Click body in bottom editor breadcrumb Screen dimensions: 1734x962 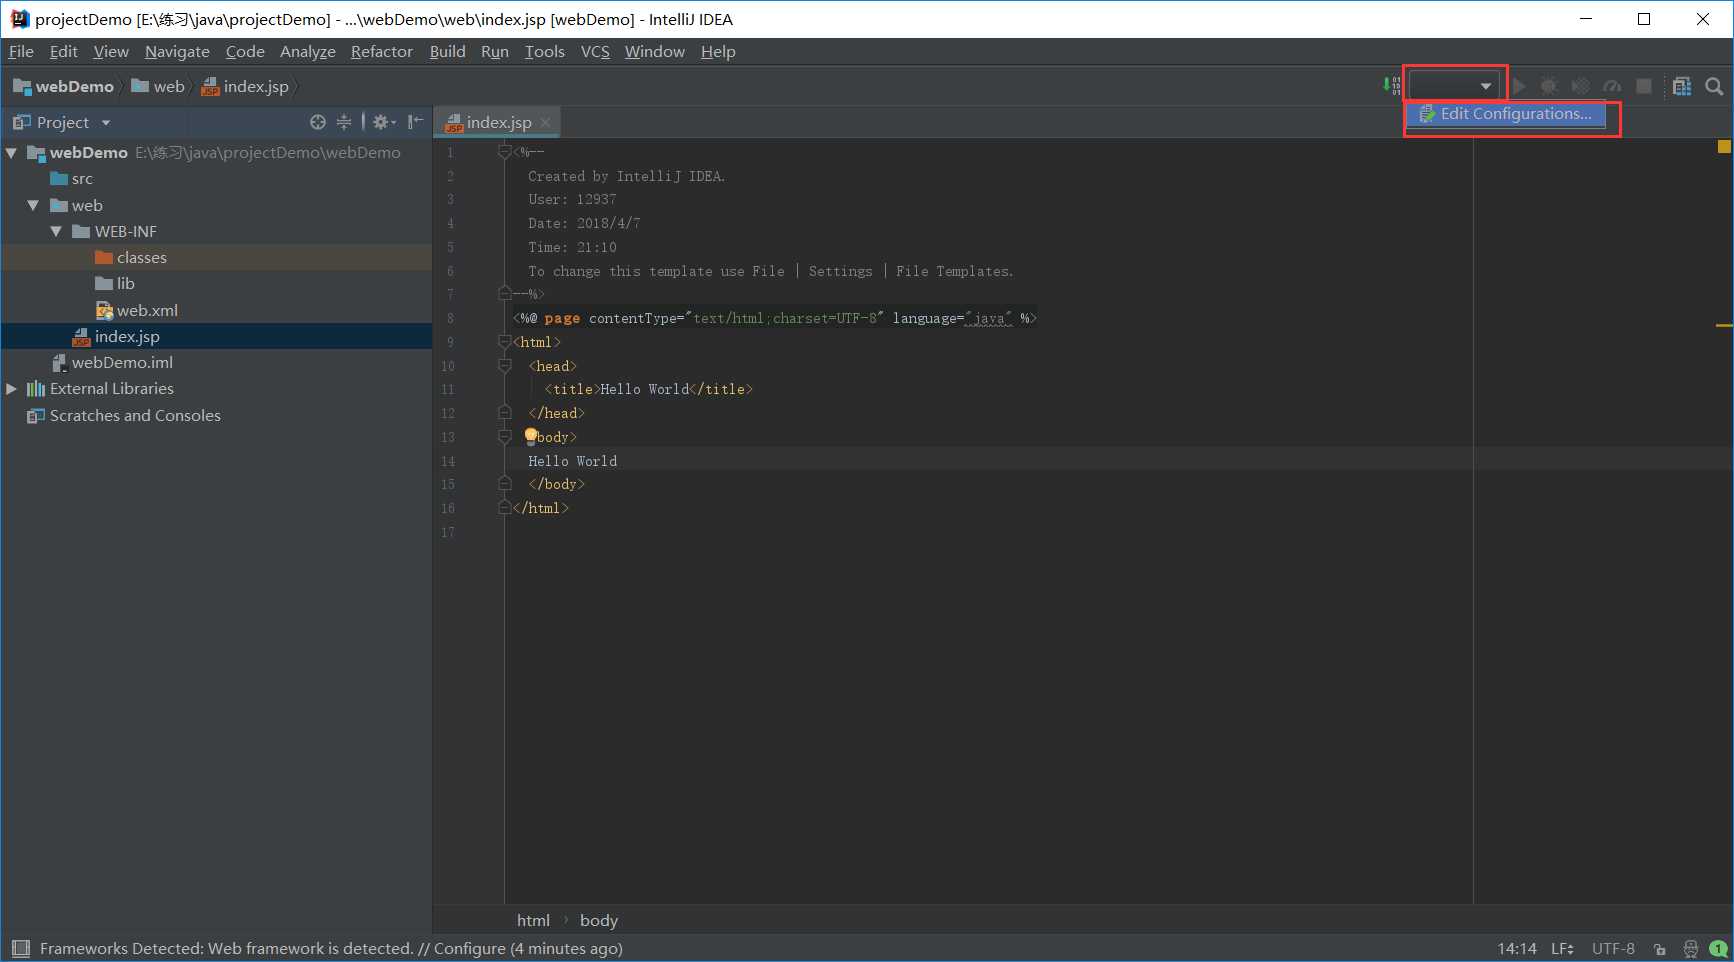(x=599, y=921)
